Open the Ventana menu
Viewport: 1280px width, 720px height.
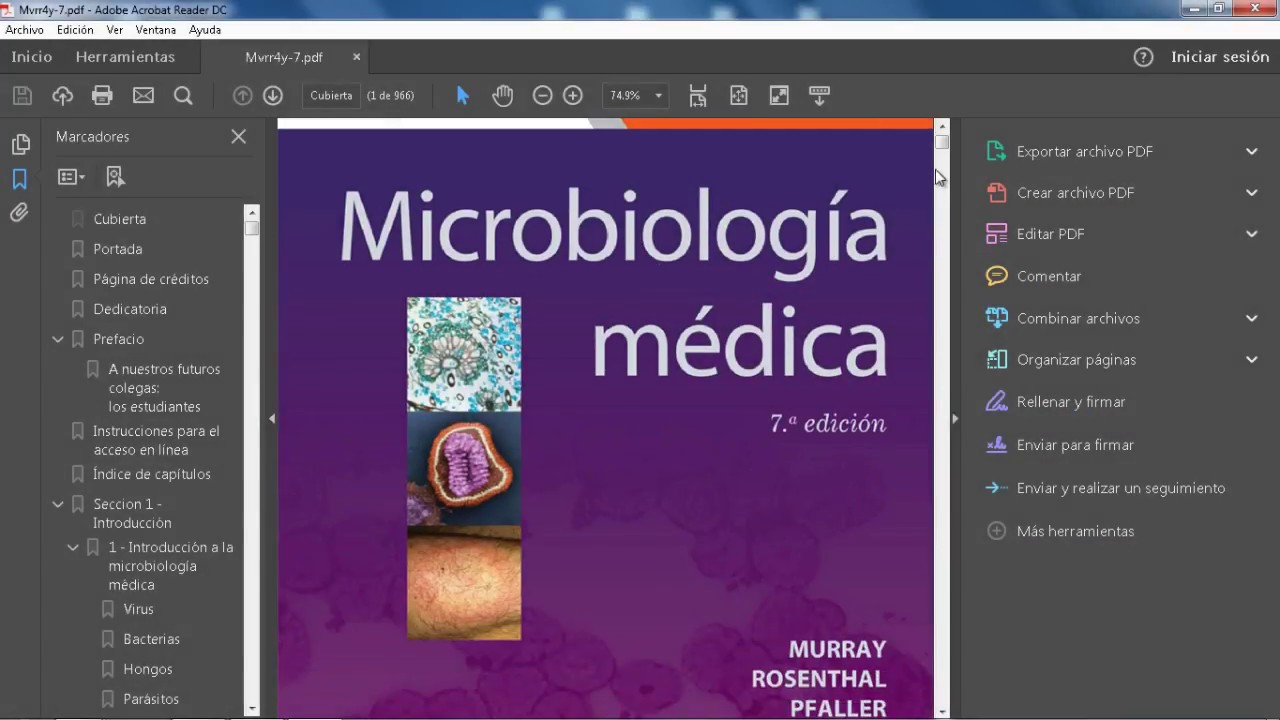tap(156, 30)
